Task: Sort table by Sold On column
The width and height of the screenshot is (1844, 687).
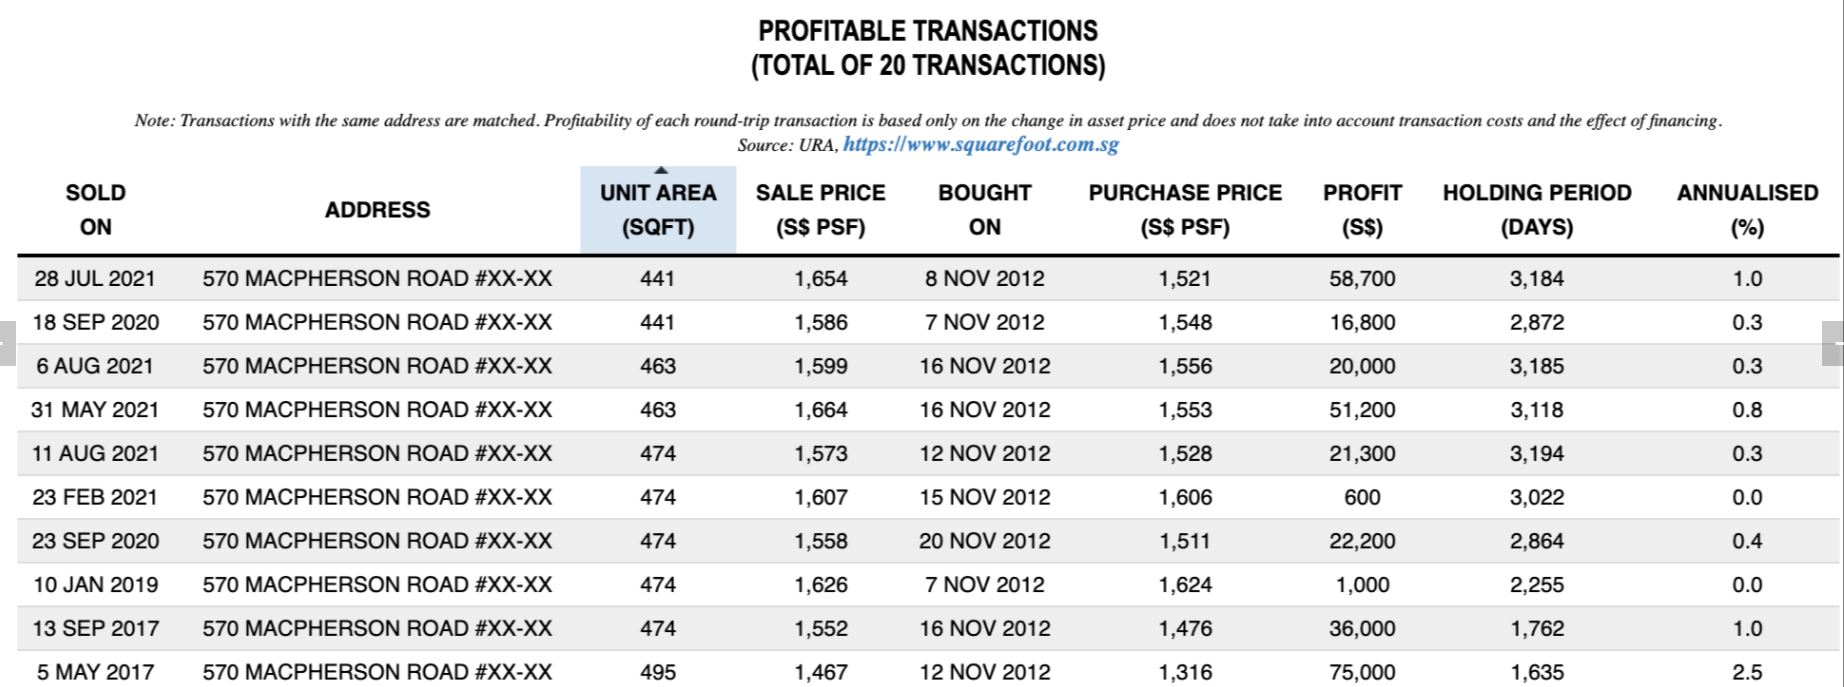Action: click(x=95, y=210)
